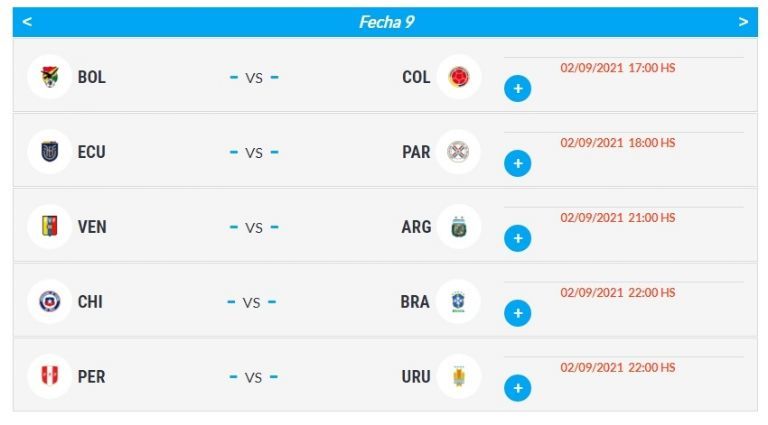Expand VEN vs ARG match details
Image resolution: width=768 pixels, height=425 pixels.
[x=517, y=239]
